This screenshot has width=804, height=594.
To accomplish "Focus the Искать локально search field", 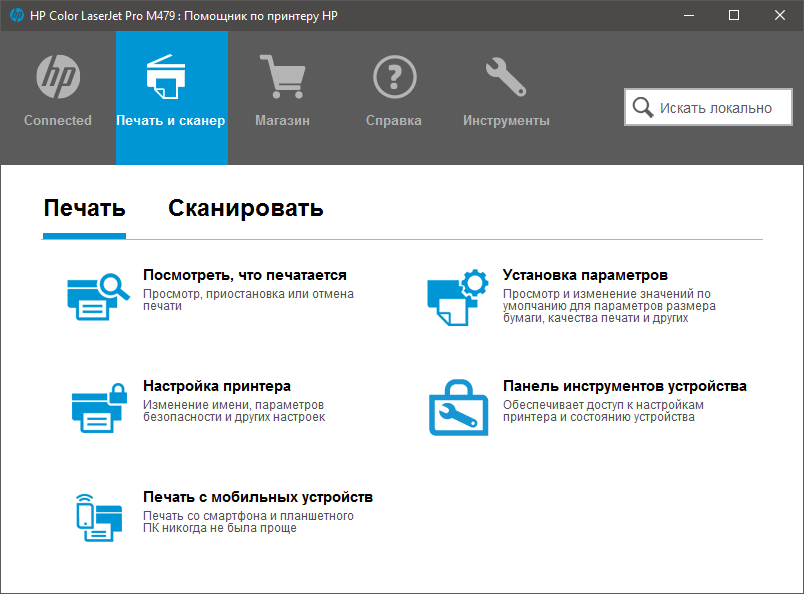I will pyautogui.click(x=708, y=107).
